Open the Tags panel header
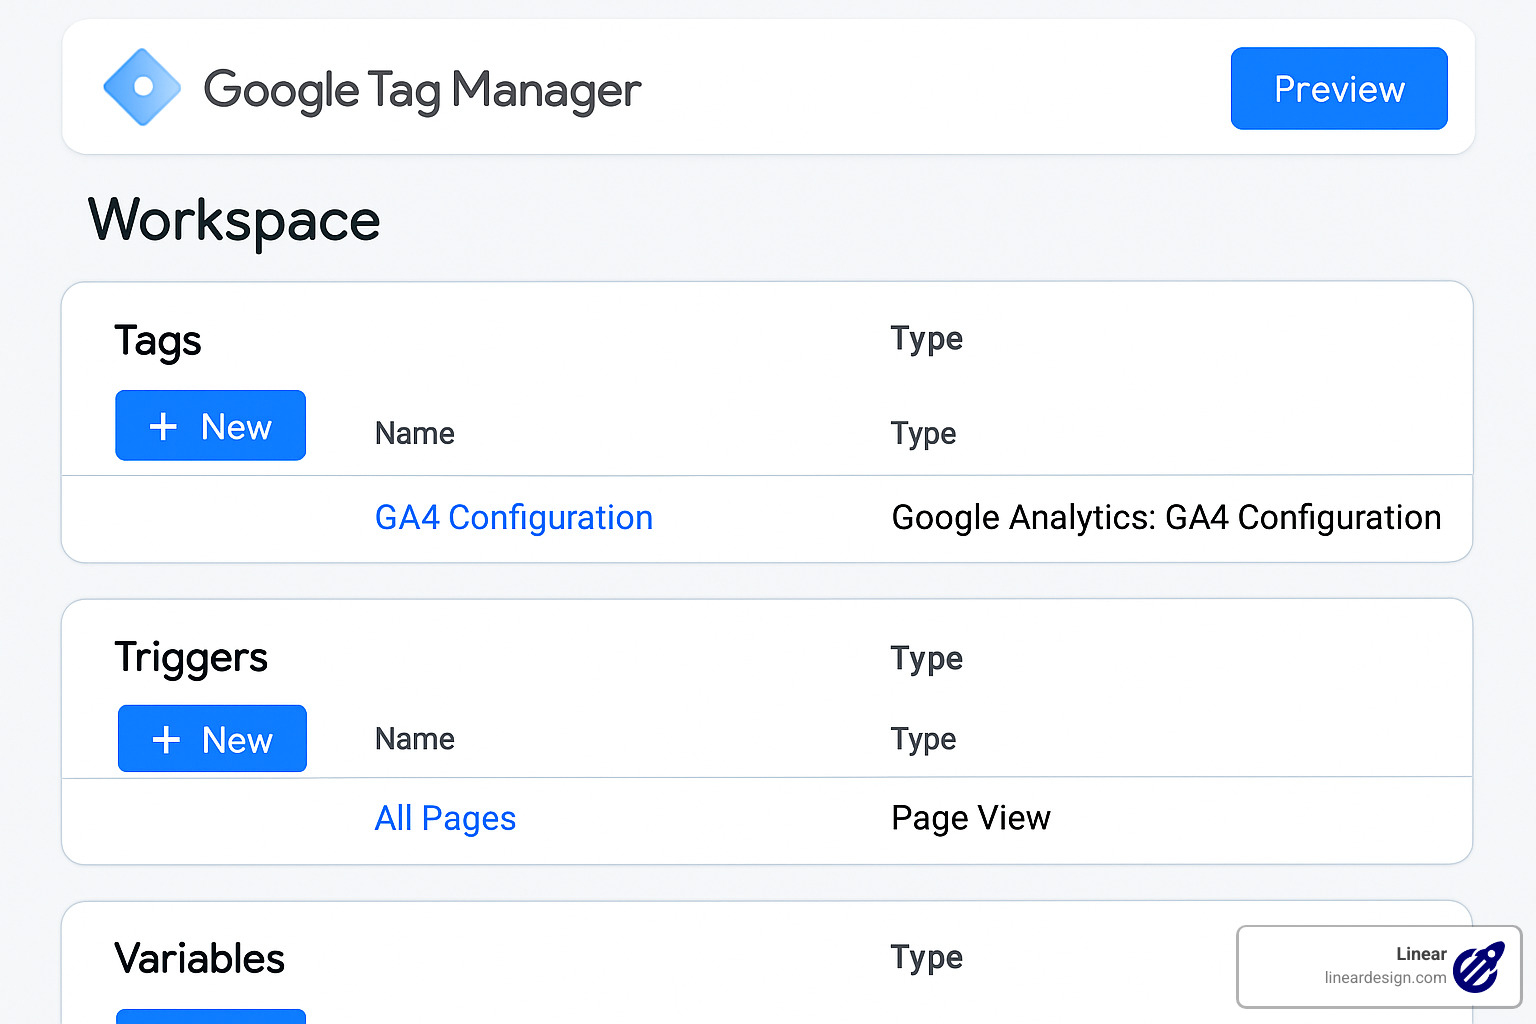The height and width of the screenshot is (1024, 1536). point(158,340)
